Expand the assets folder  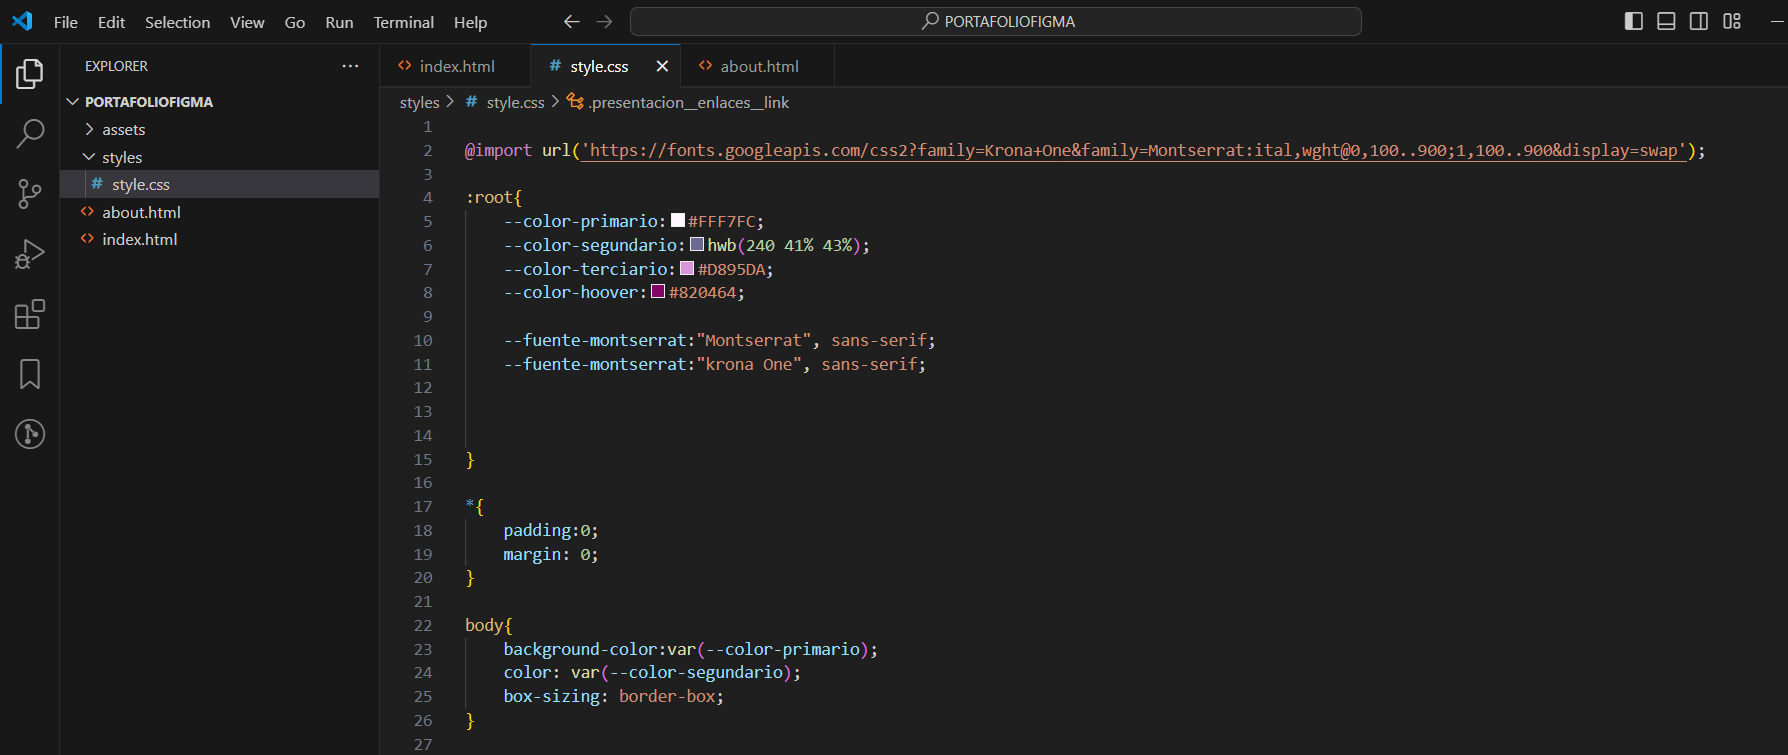(89, 129)
